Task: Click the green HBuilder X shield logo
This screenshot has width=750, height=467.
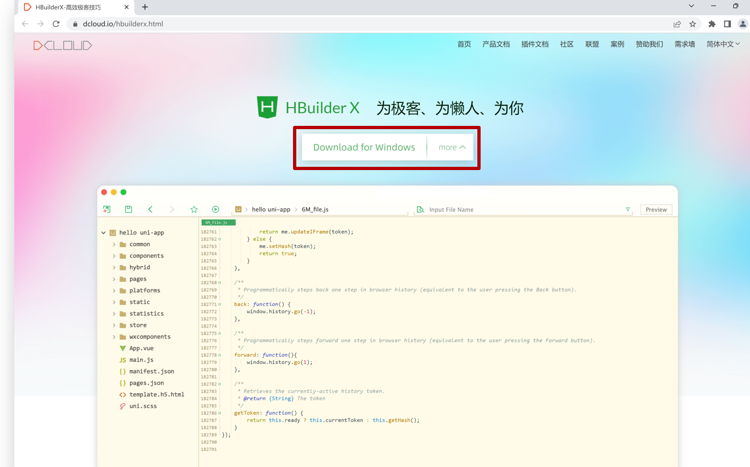Action: [267, 107]
